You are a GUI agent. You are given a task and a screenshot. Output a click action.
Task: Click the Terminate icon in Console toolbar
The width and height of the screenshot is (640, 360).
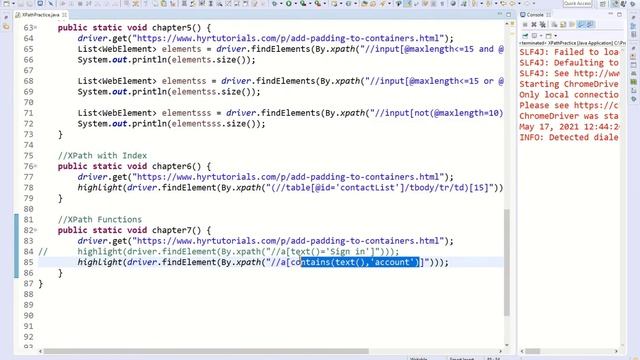(x=525, y=25)
